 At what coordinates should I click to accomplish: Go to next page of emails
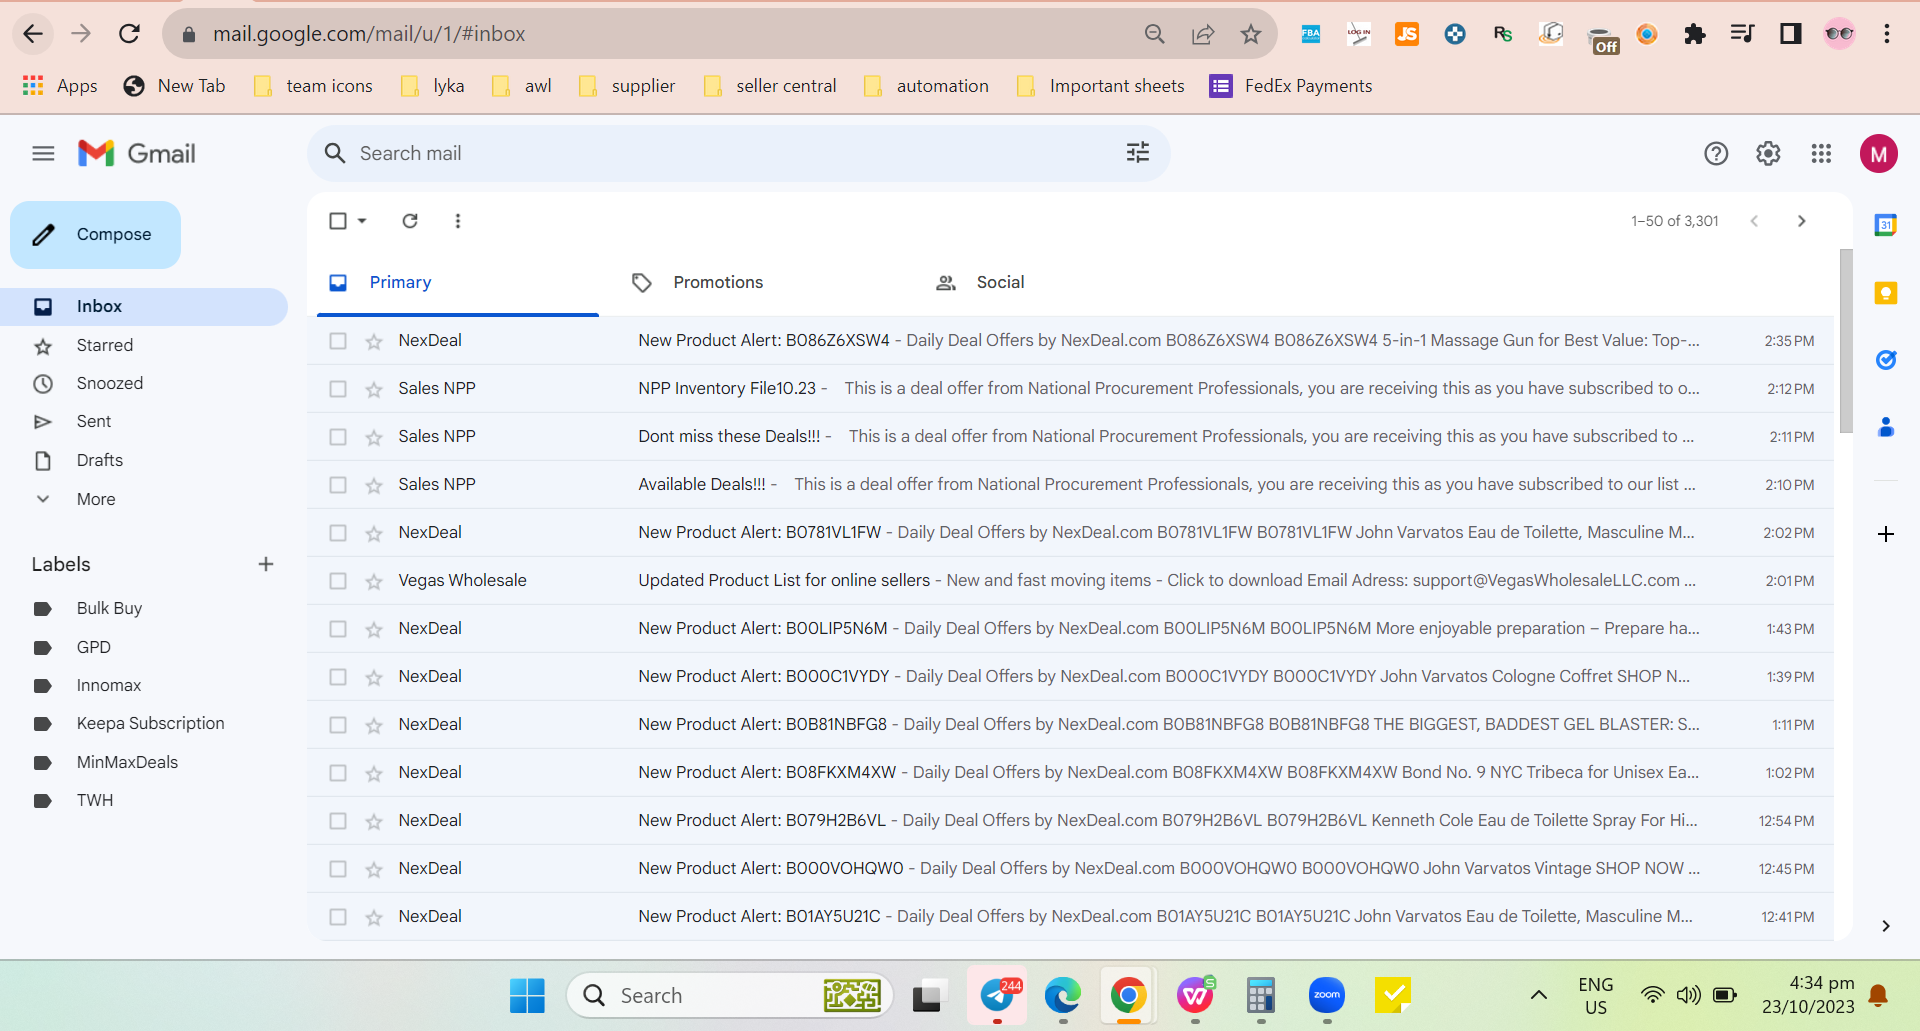[x=1802, y=221]
